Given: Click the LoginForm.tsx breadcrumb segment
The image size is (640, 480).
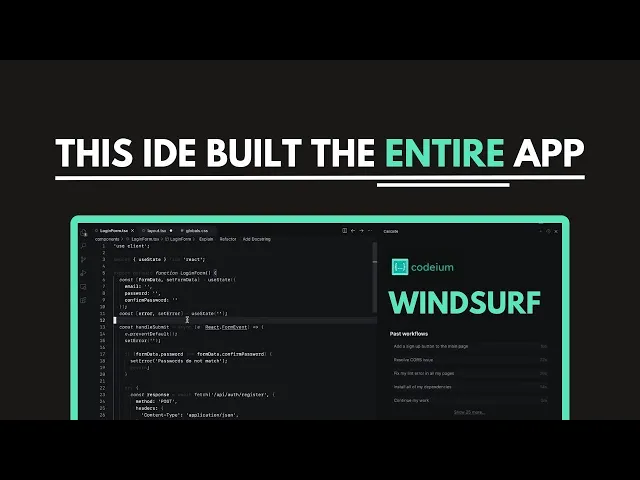Looking at the screenshot, I should [145, 239].
